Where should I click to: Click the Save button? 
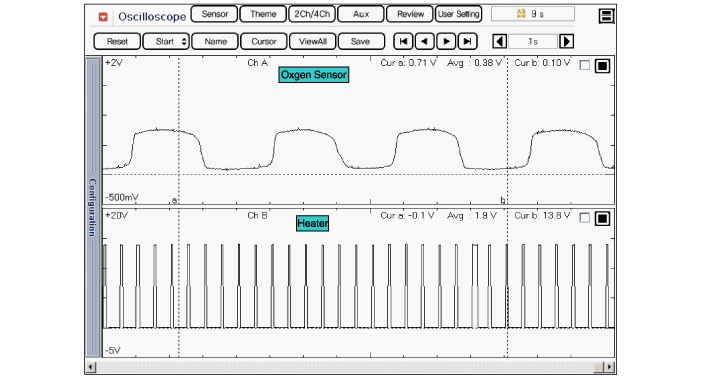(361, 42)
